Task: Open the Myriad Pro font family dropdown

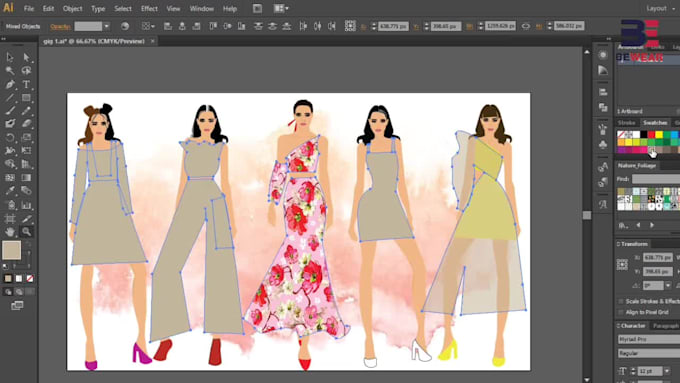Action: (648, 339)
